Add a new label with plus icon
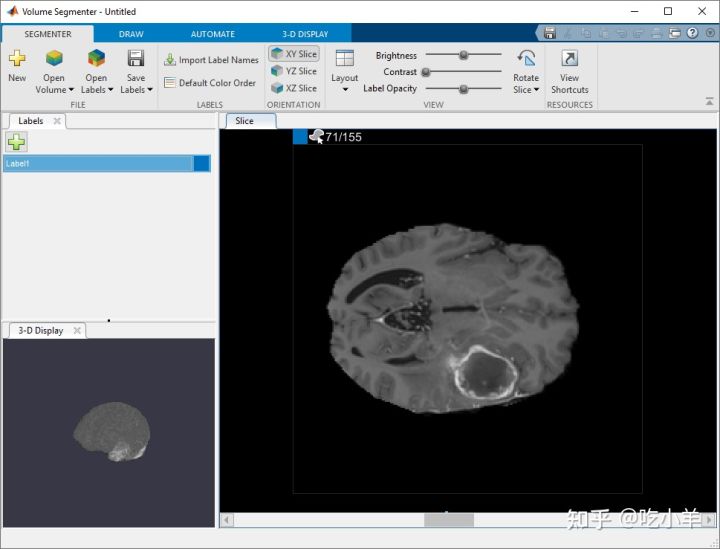 17,142
